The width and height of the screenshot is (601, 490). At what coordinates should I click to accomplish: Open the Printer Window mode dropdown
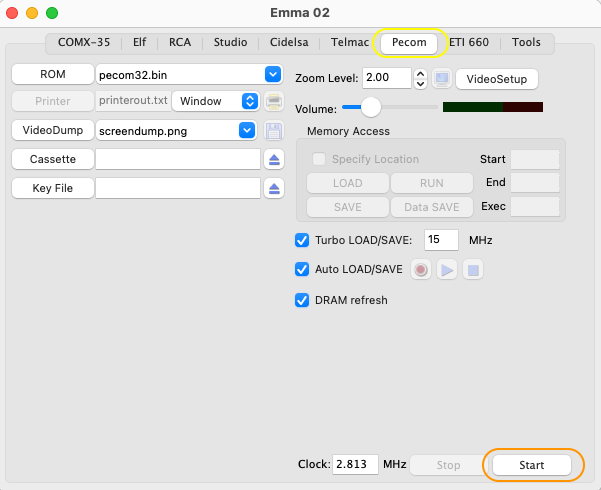(x=250, y=101)
